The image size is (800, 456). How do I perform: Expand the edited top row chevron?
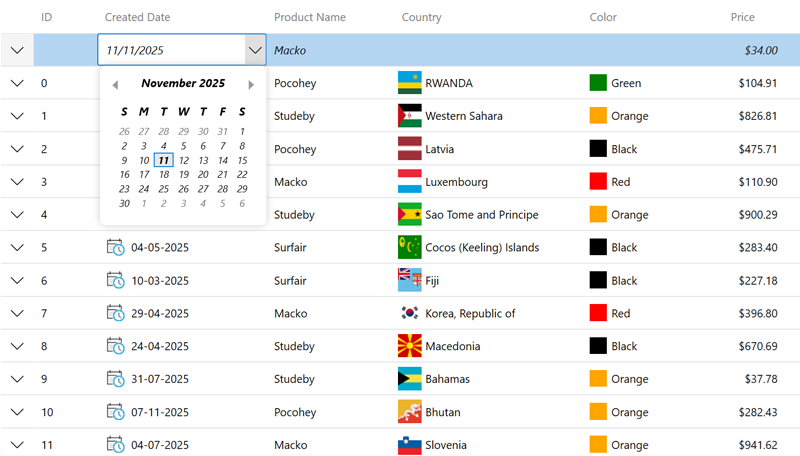click(17, 50)
